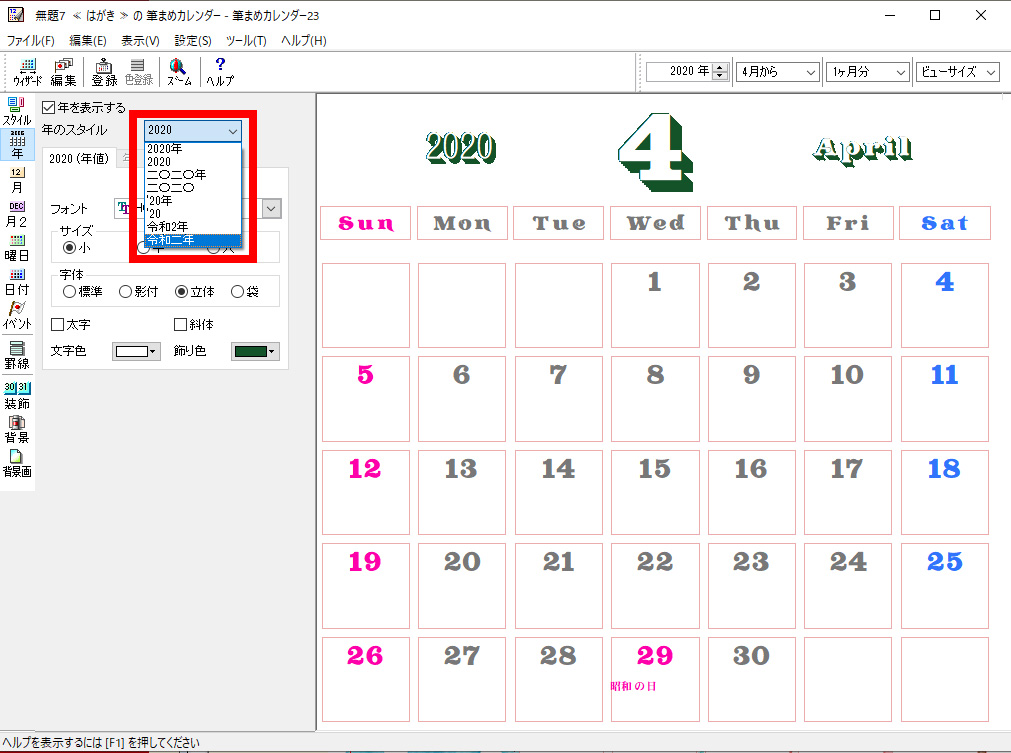Open the ツール(T) menu

point(246,41)
